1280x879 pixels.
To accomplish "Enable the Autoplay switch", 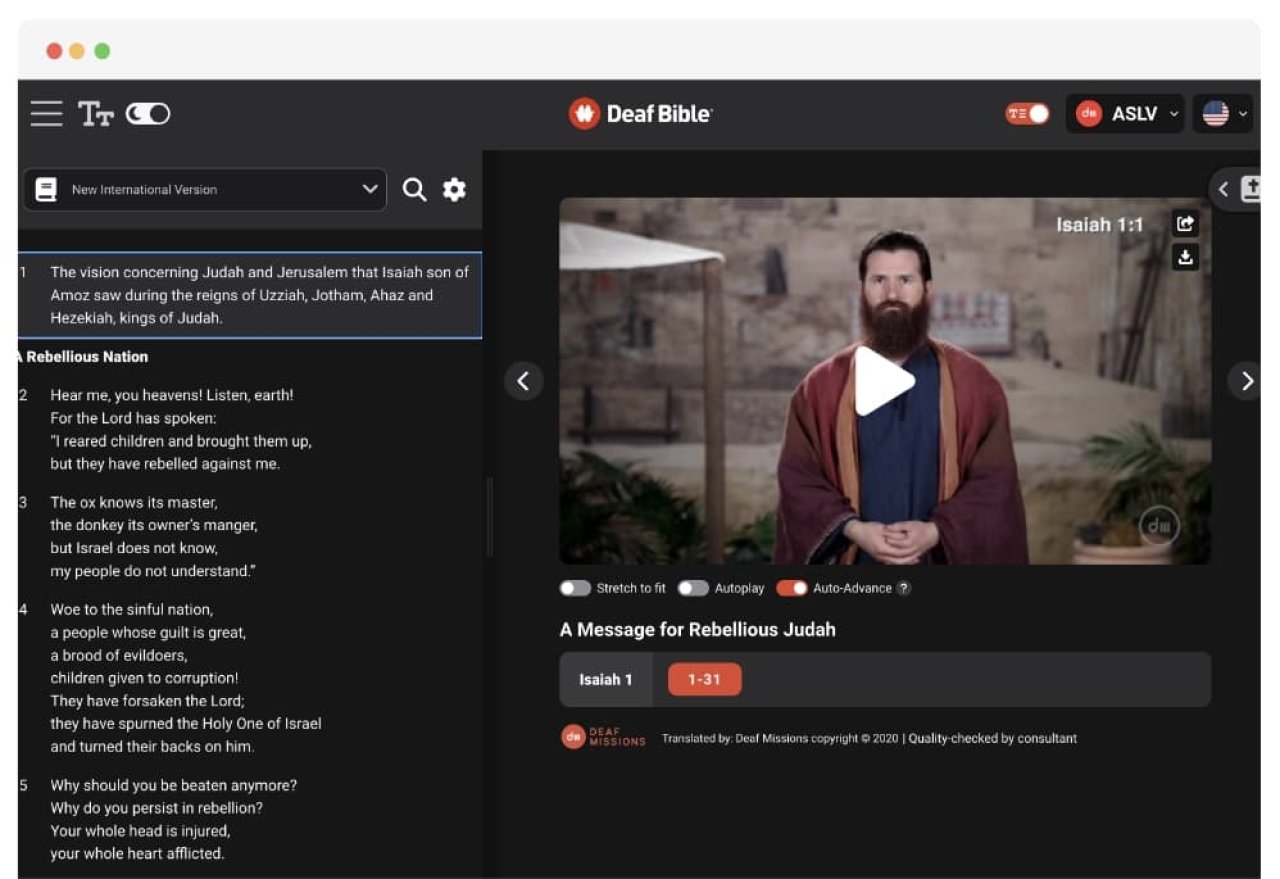I will (693, 588).
